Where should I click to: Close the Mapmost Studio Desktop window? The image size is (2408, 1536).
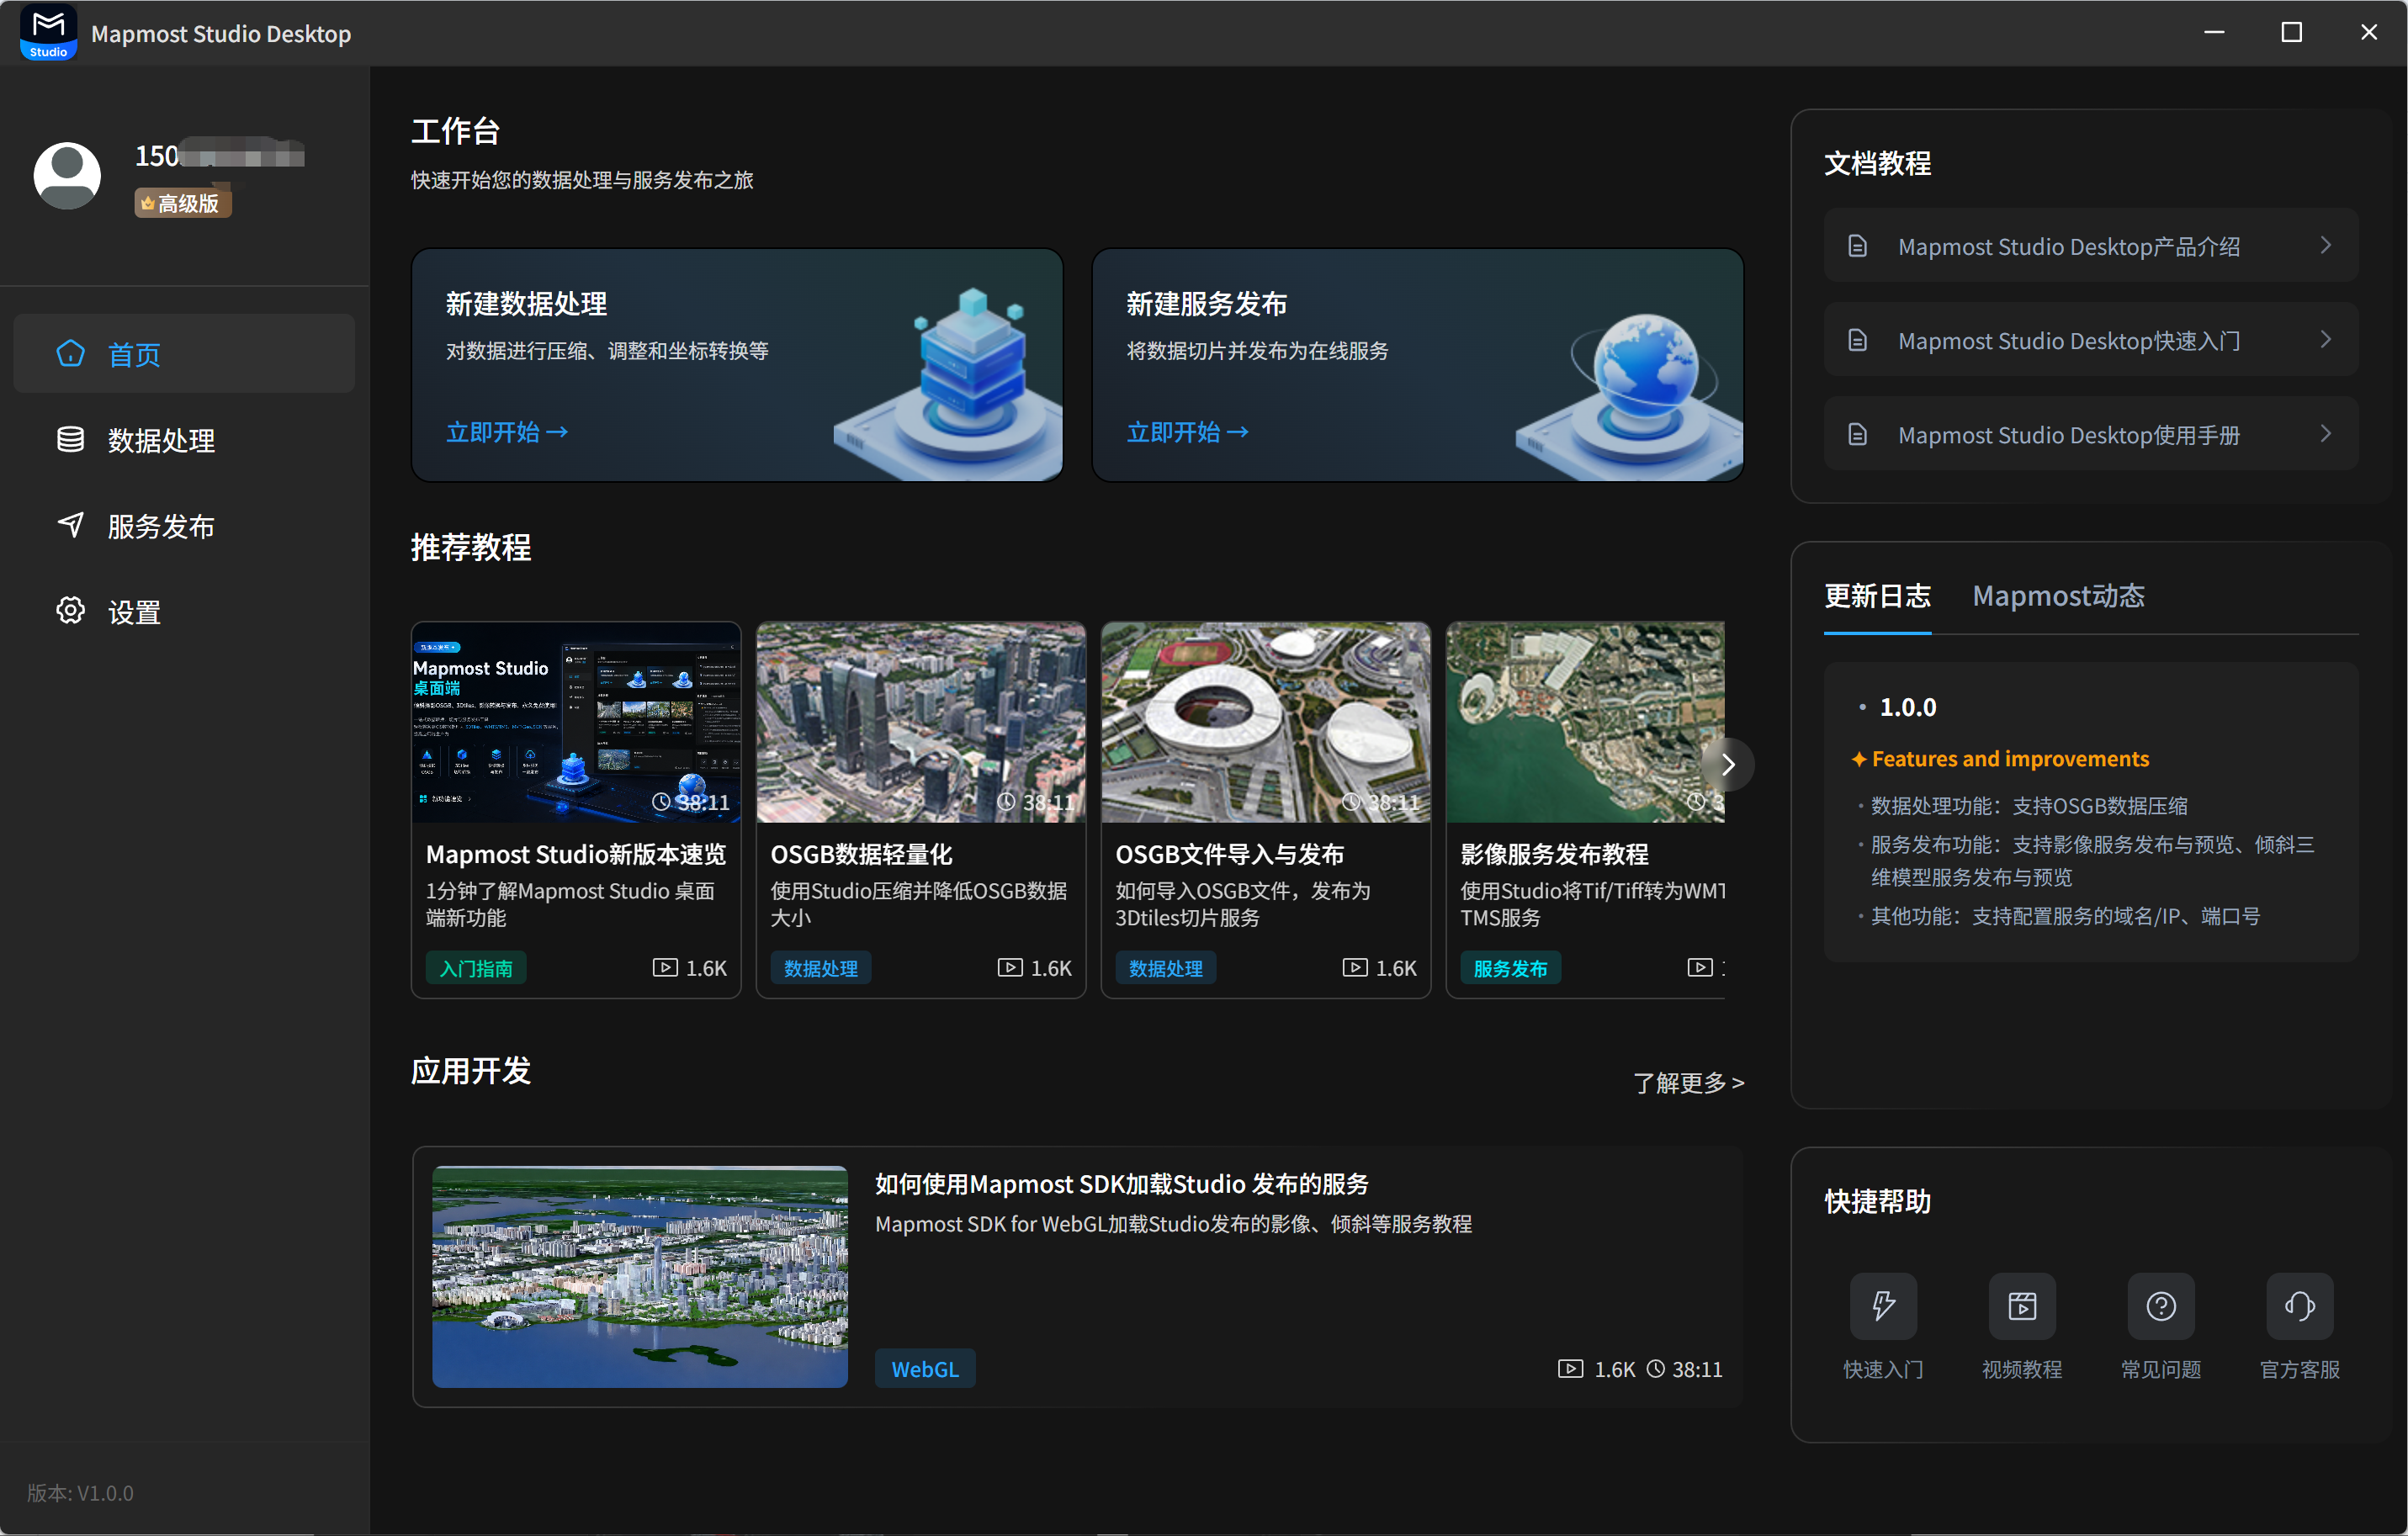click(2369, 32)
